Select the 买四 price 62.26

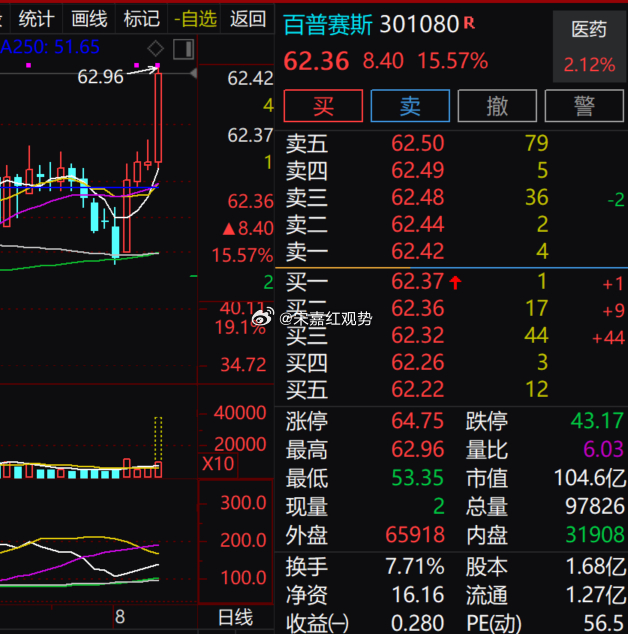pos(418,362)
